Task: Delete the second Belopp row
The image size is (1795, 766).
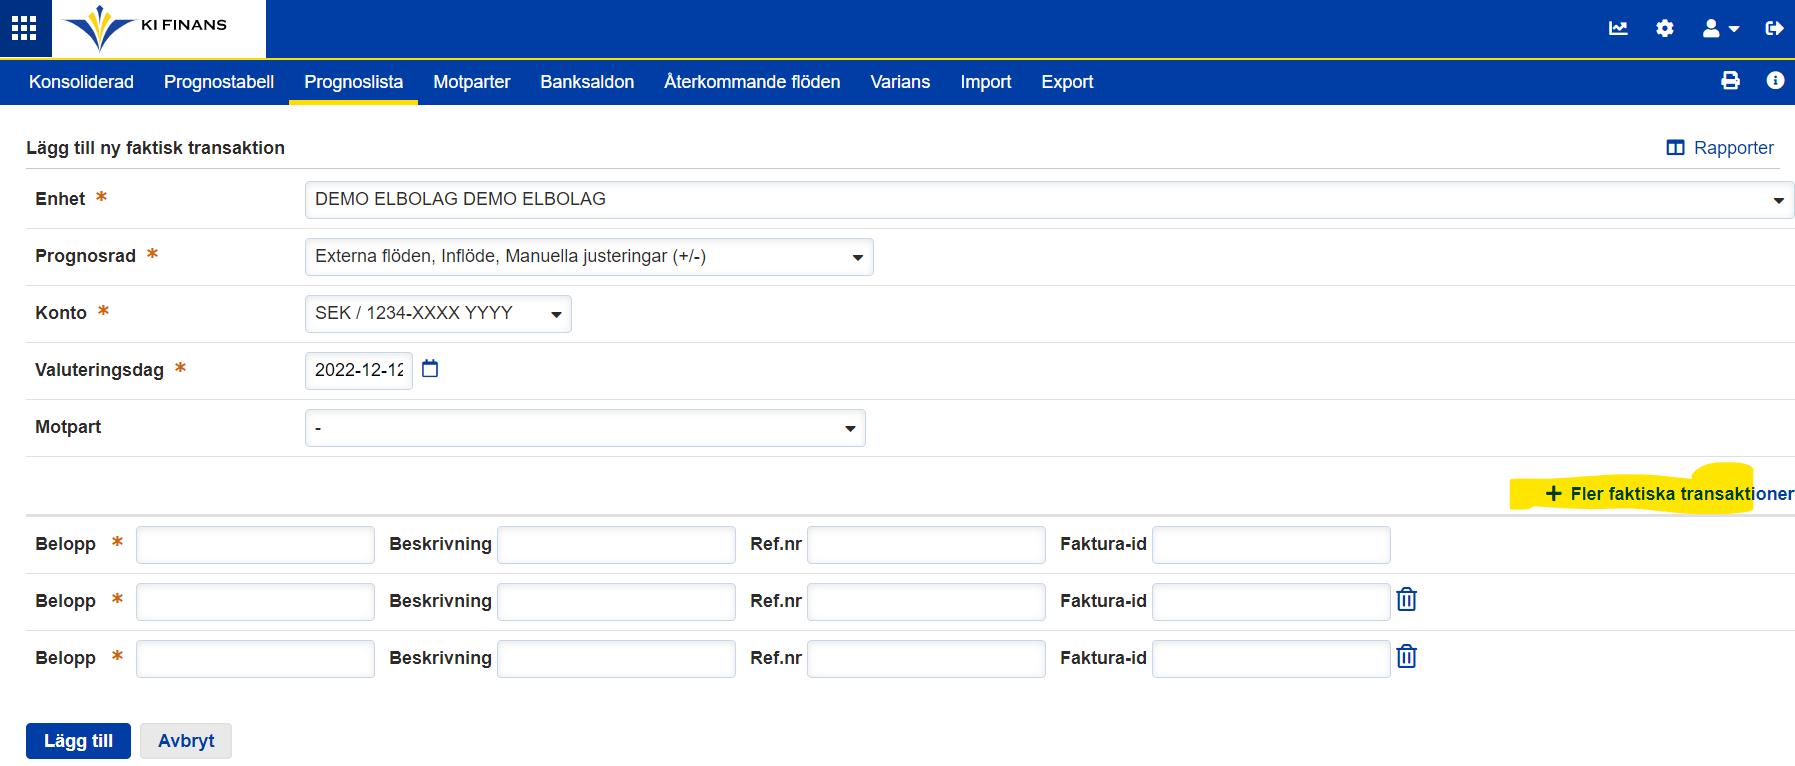Action: tap(1406, 600)
